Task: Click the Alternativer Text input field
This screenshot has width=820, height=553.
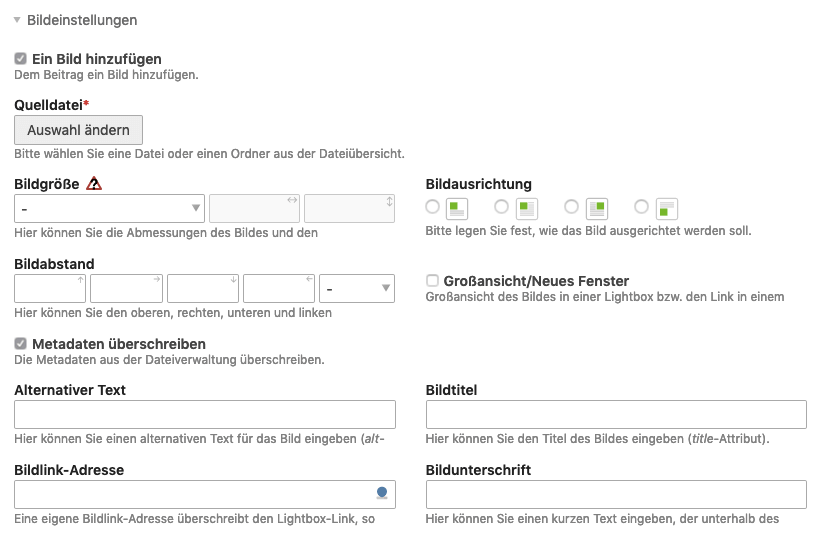Action: (x=204, y=414)
